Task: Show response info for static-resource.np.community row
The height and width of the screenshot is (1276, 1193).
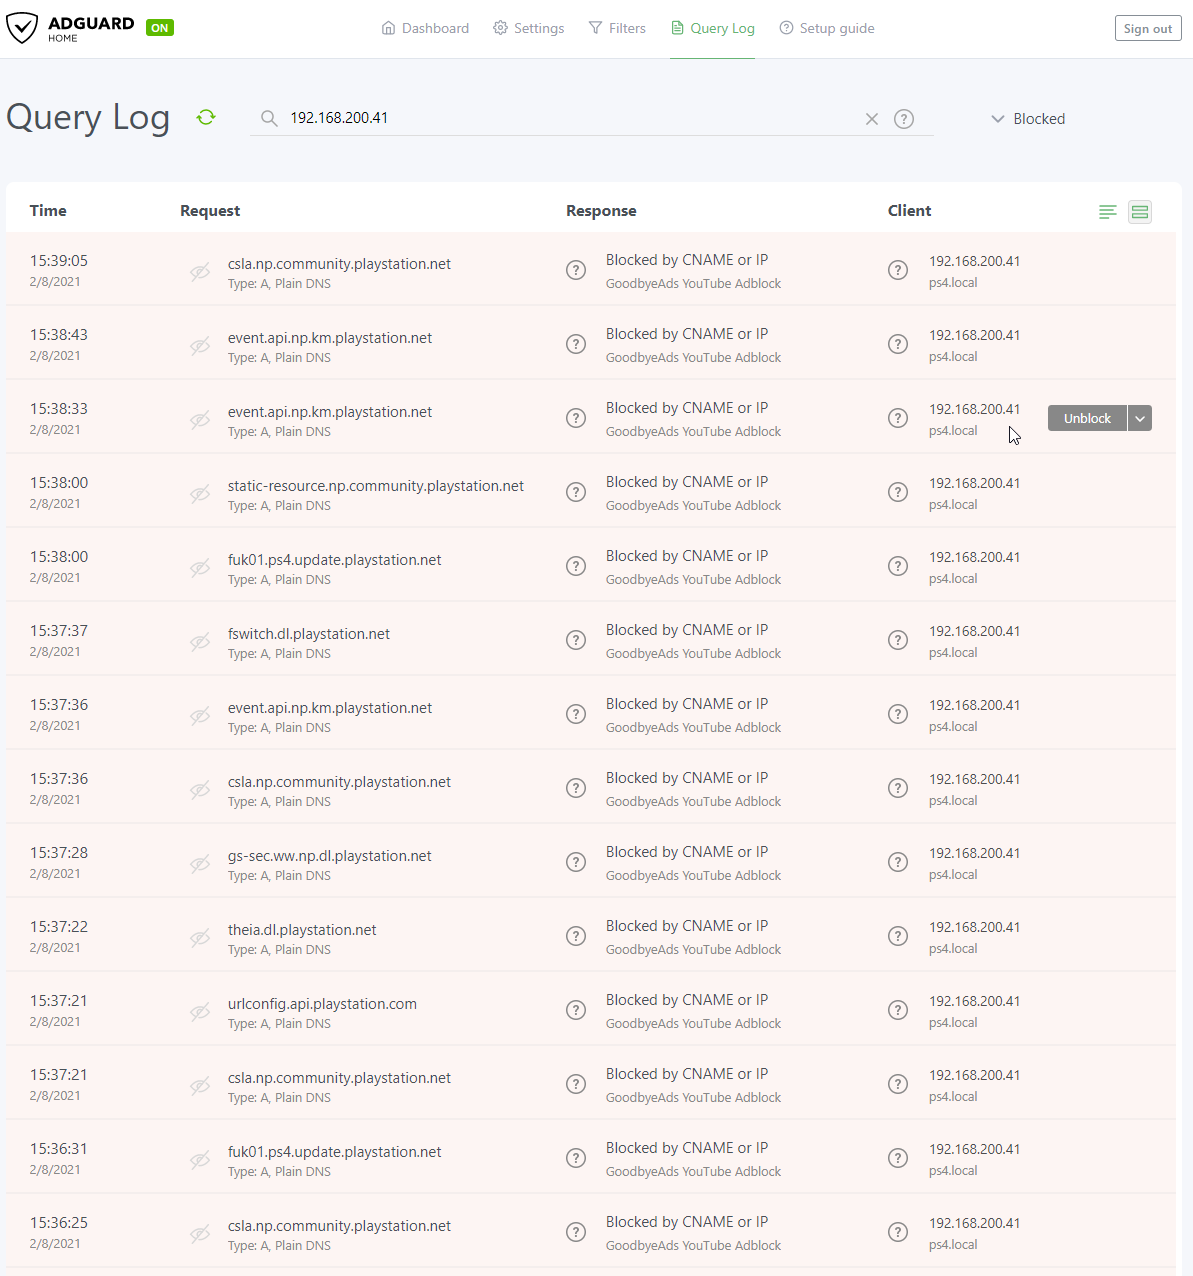Action: click(576, 492)
